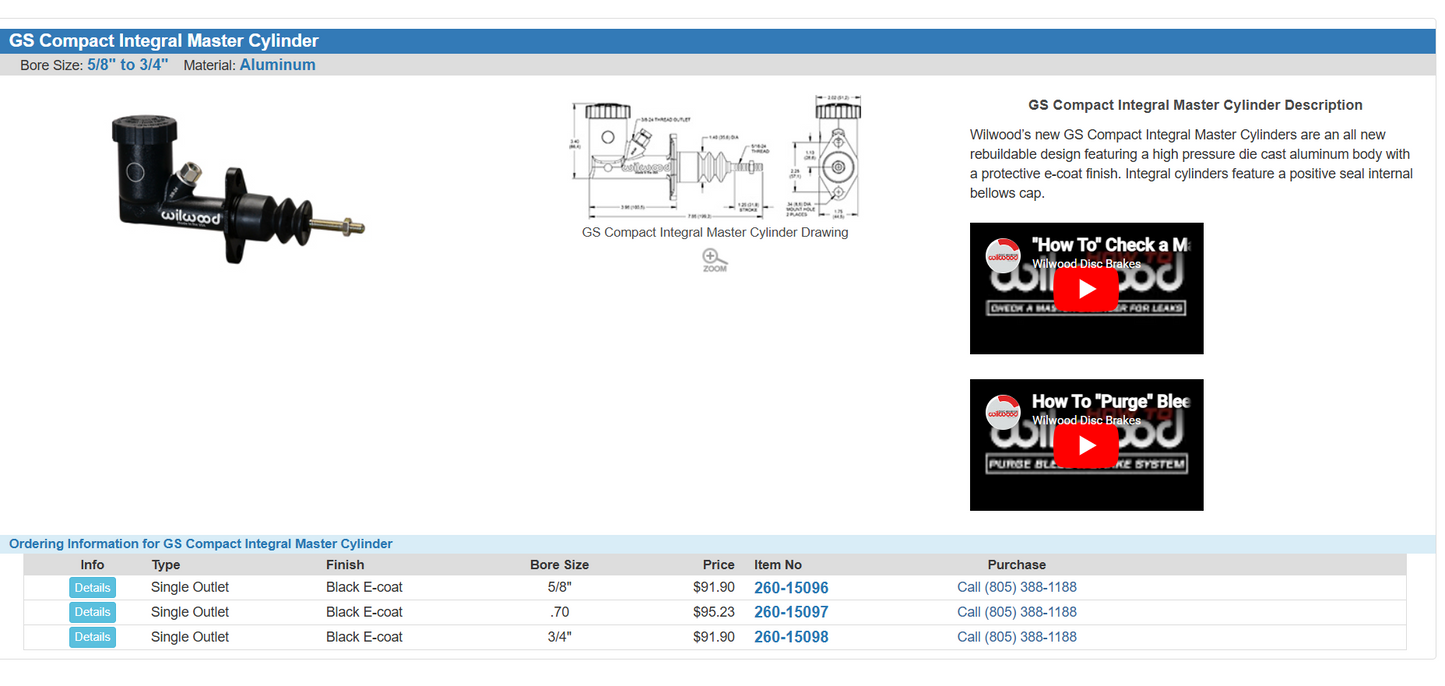Open the master cylinder technical drawing

click(x=715, y=157)
